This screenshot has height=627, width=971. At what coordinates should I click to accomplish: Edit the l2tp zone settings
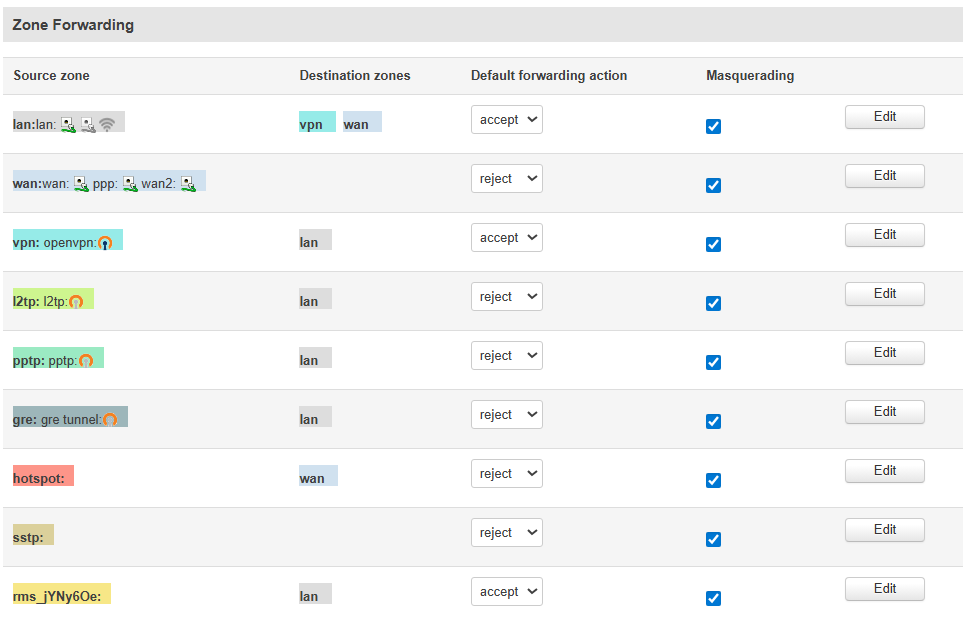click(884, 293)
